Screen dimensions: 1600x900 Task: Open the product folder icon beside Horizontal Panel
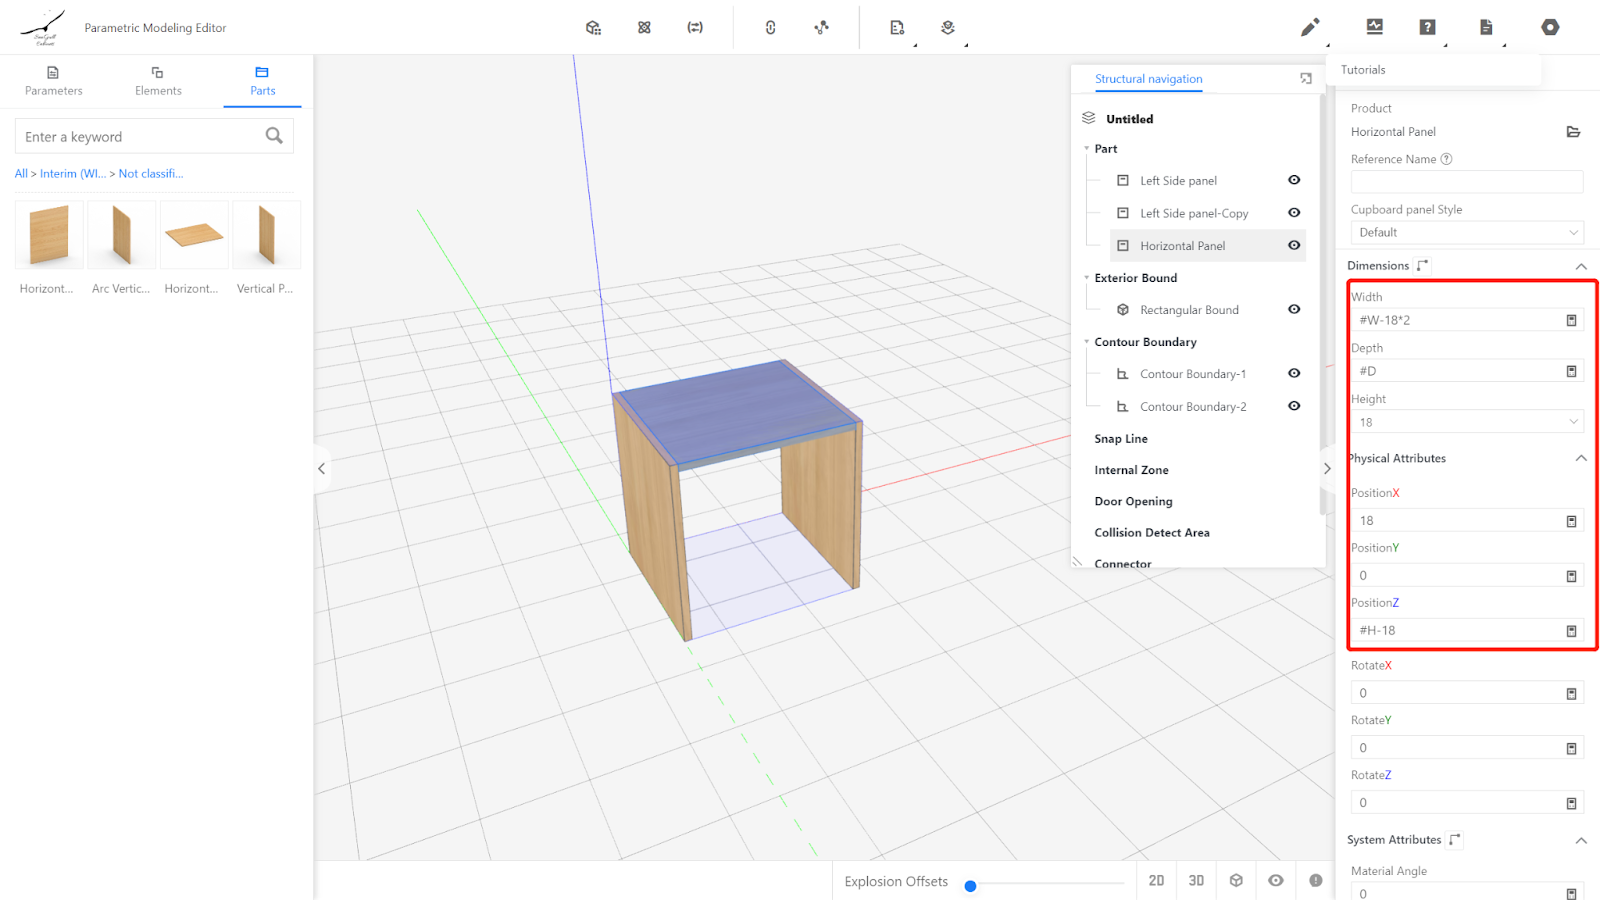(x=1572, y=132)
